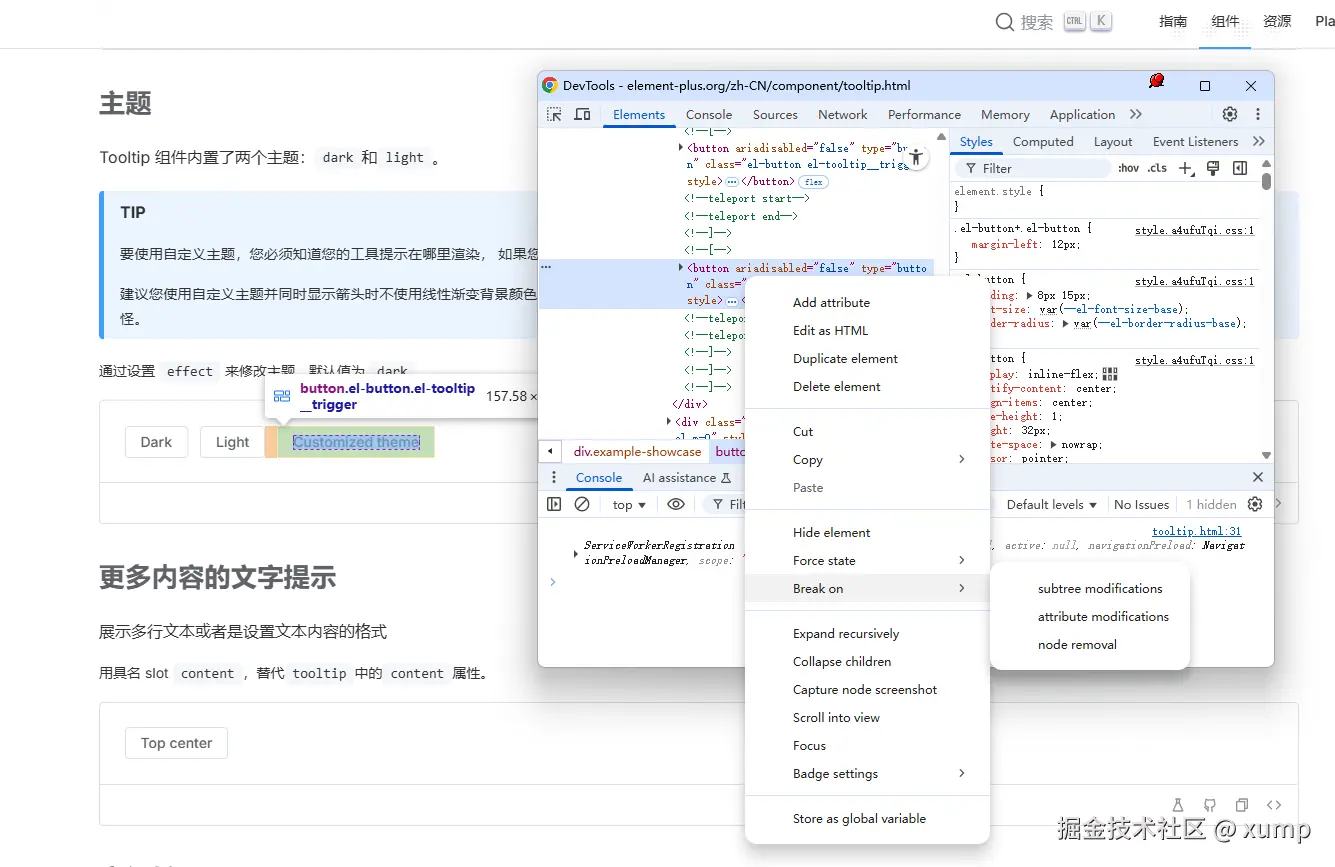Image resolution: width=1335 pixels, height=867 pixels.
Task: Show Console sidebar icon
Action: 554,504
